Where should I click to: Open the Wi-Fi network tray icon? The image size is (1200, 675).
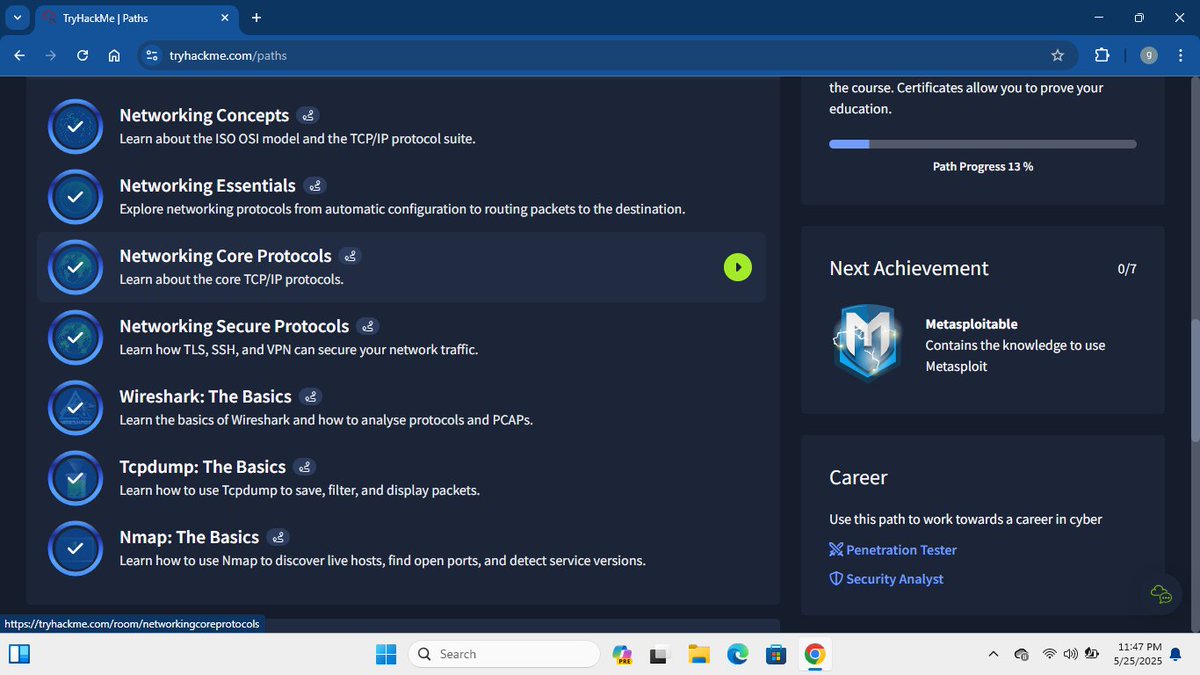click(1049, 654)
